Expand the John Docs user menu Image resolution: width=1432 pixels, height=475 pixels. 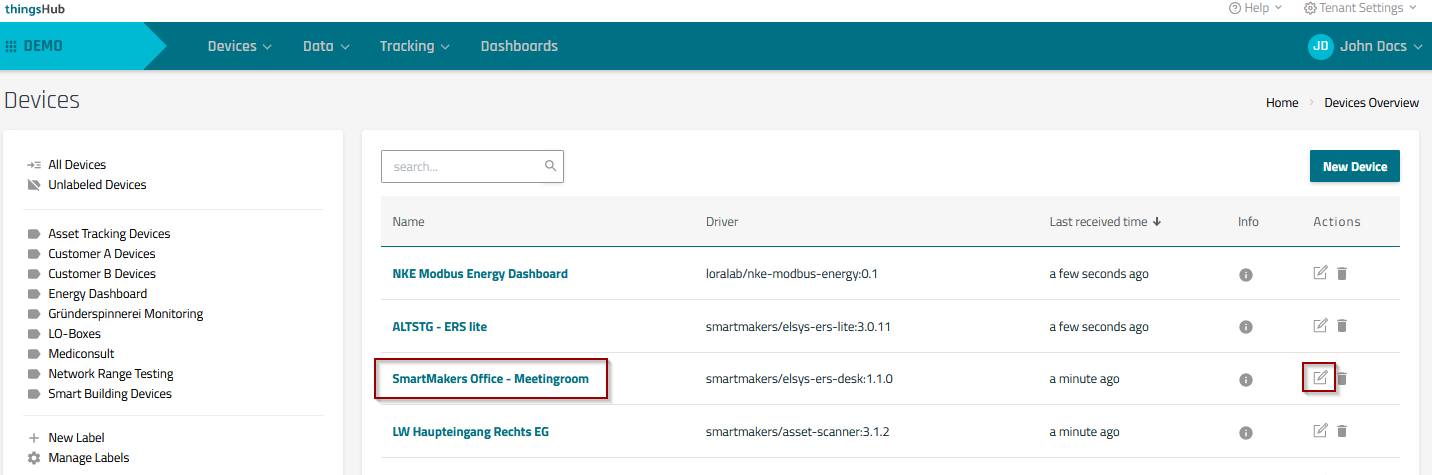click(x=1365, y=46)
